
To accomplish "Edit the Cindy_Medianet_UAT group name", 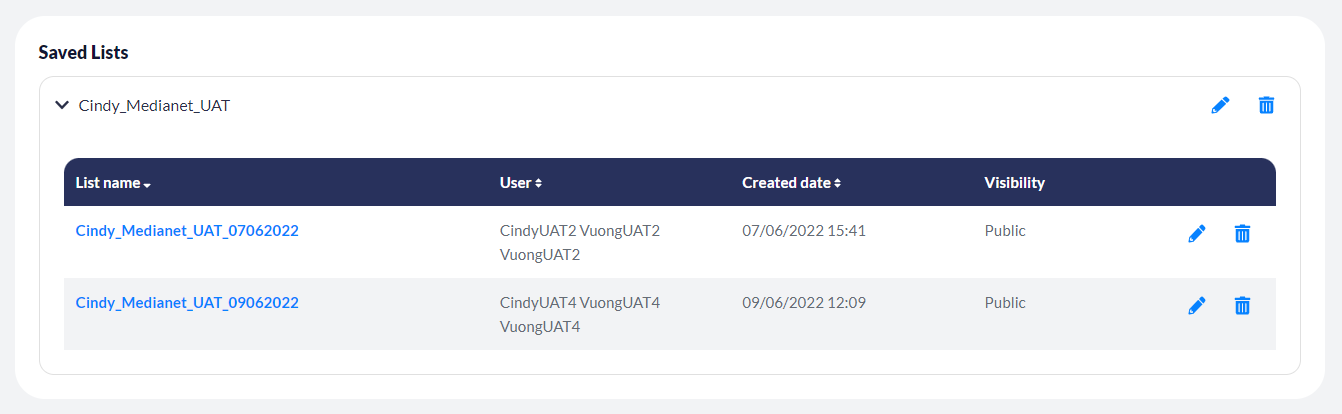I will (x=1220, y=105).
